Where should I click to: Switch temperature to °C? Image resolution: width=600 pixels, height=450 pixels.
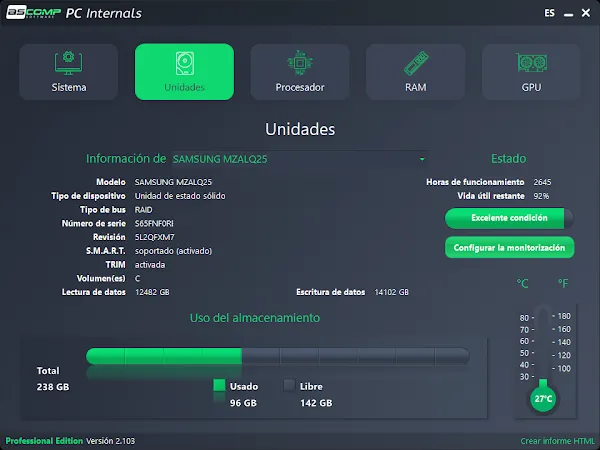[522, 284]
